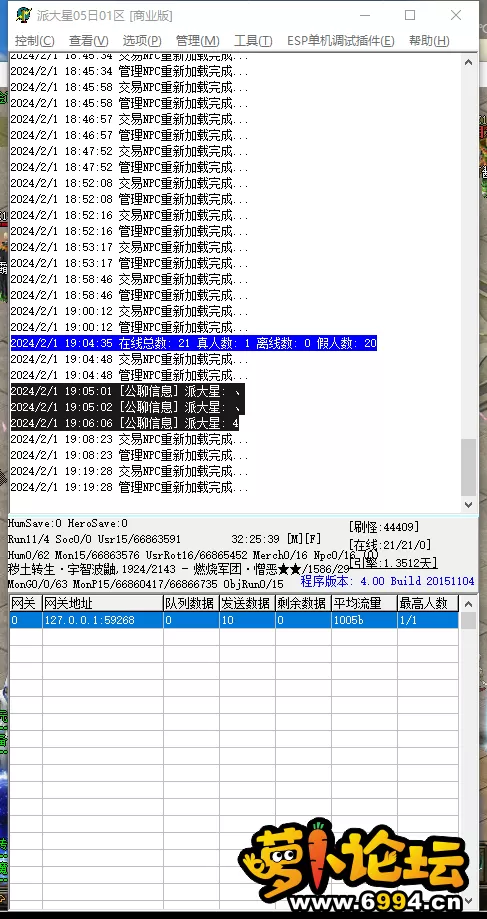
Task: Click the 1/1 最高人数 cell
Action: point(428,620)
